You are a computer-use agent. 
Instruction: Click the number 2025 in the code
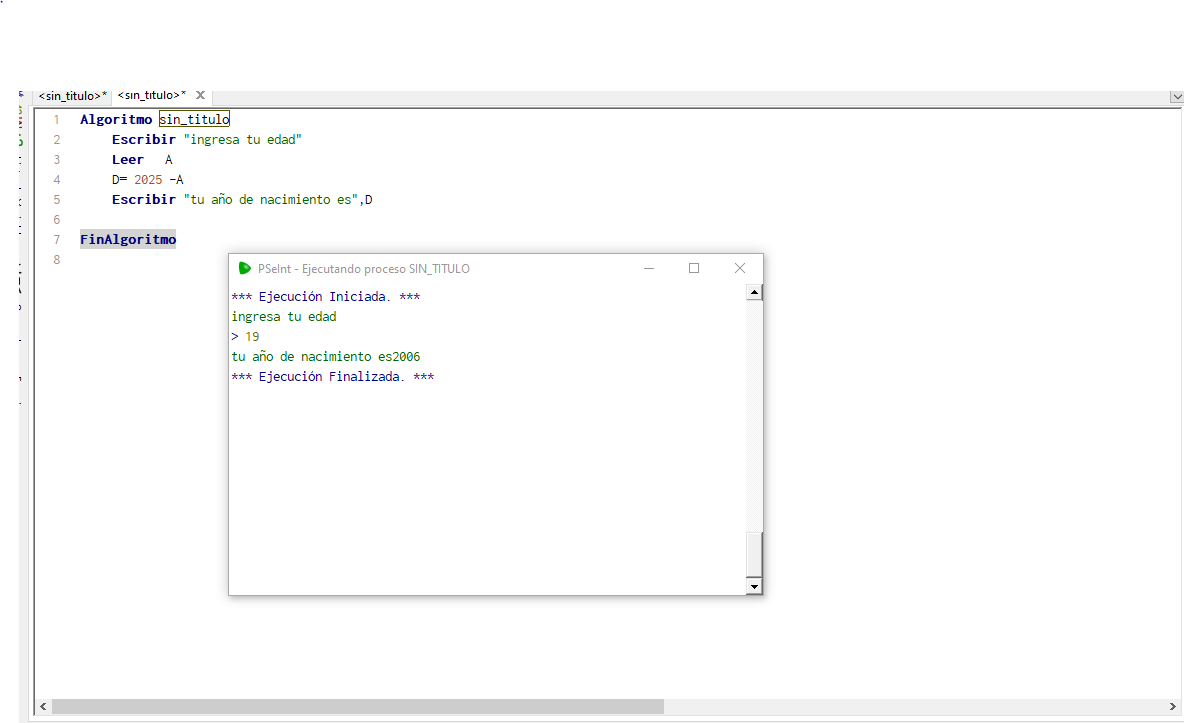tap(148, 180)
